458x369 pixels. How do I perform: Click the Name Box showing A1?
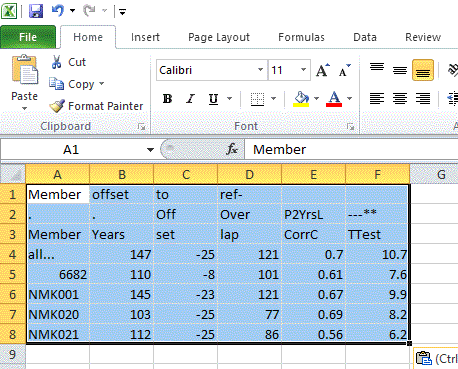[x=71, y=150]
